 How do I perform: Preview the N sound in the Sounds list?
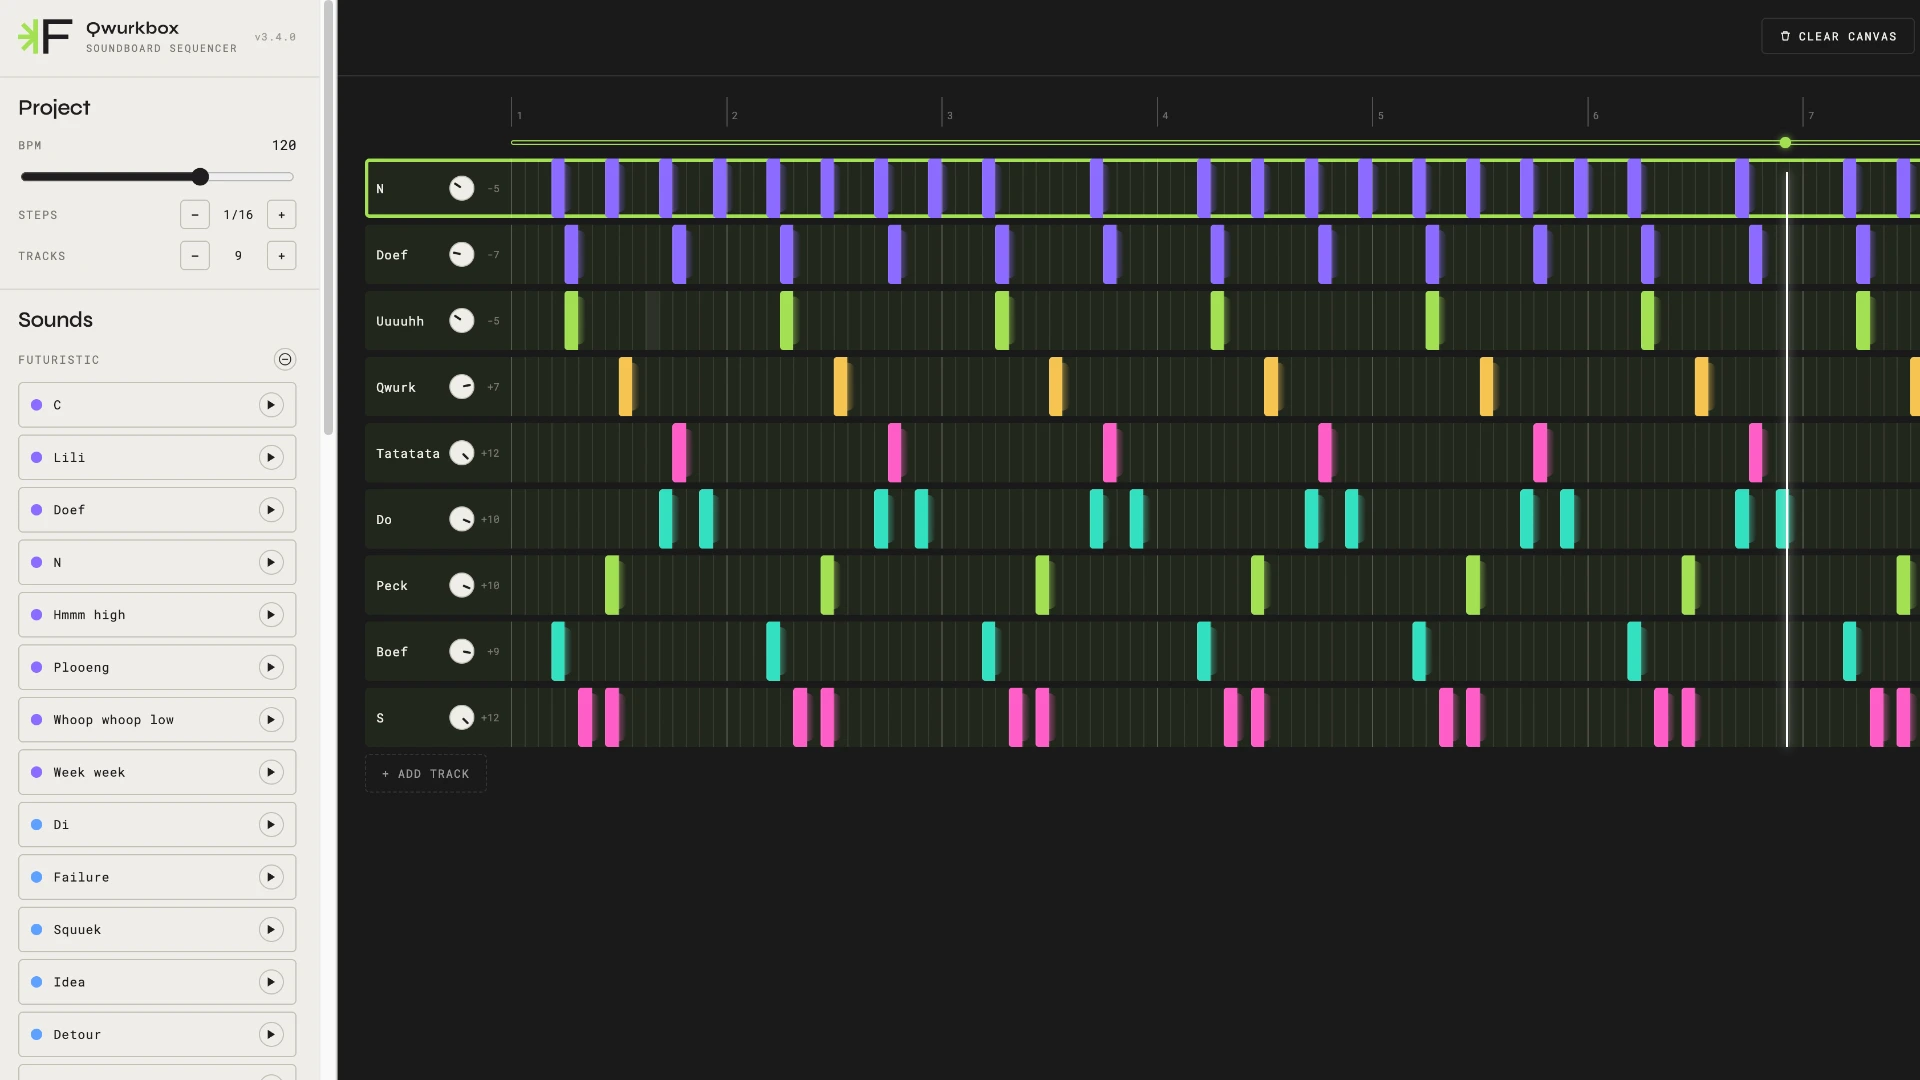tap(271, 563)
